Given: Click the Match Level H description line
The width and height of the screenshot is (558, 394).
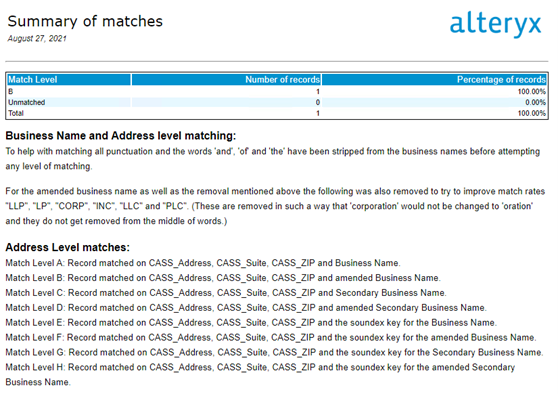Looking at the screenshot, I should point(260,375).
